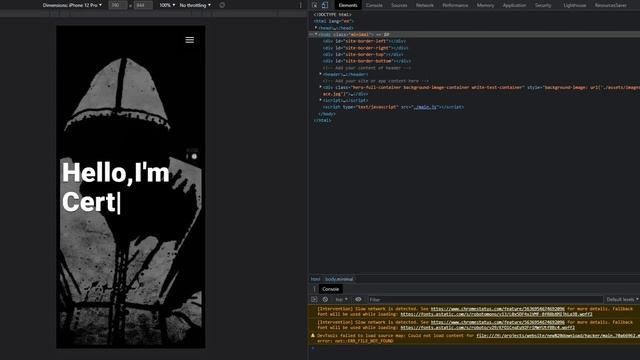Select the Console drawer tab
Image resolution: width=640 pixels, height=360 pixels.
click(x=330, y=289)
